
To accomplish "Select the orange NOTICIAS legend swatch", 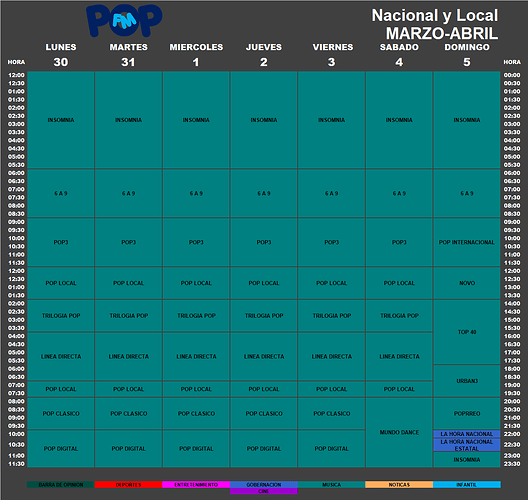I will pyautogui.click(x=399, y=485).
